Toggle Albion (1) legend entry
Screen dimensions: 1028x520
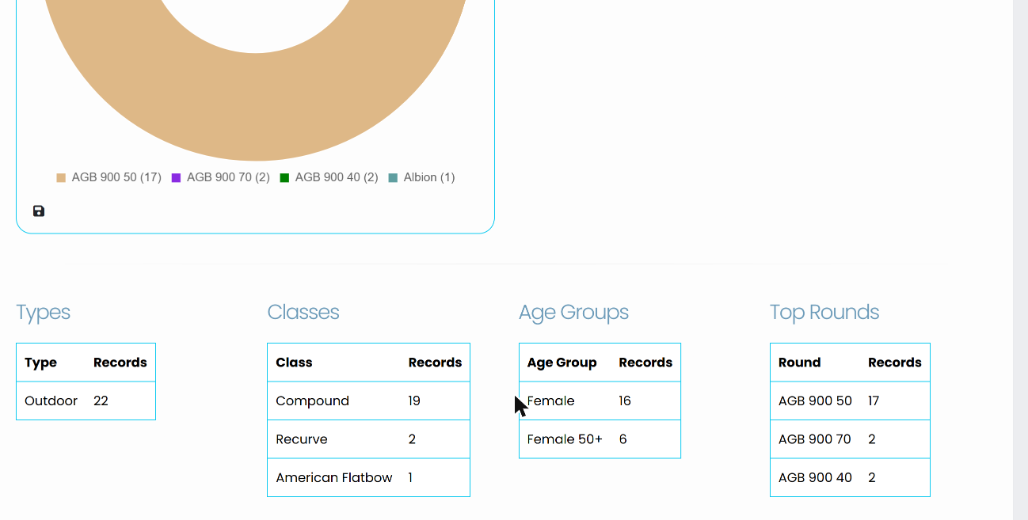pos(422,178)
